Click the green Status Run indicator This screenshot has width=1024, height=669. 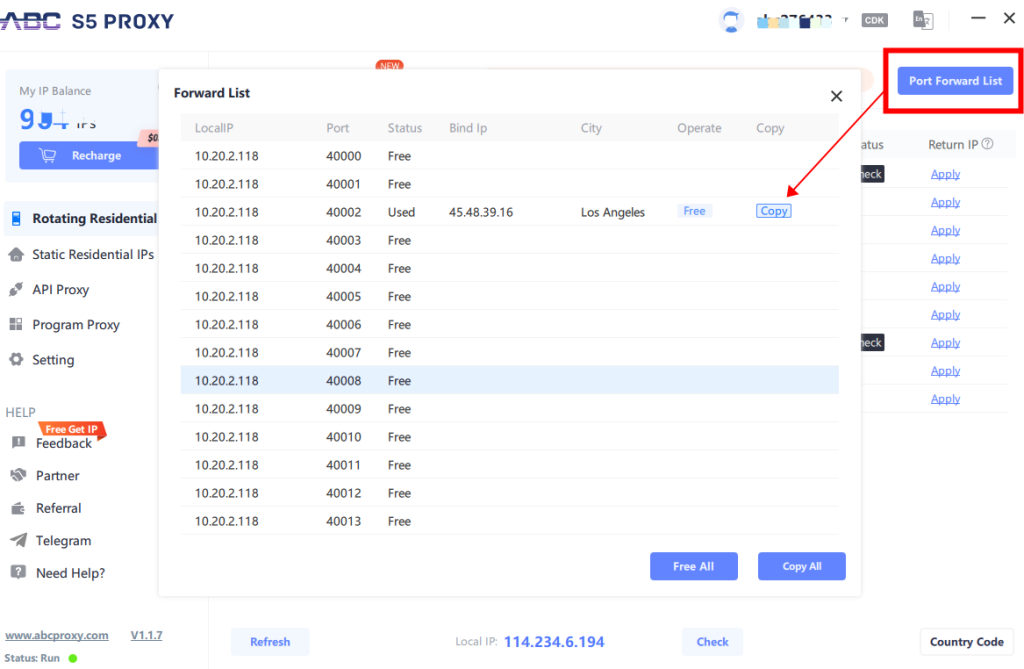click(x=73, y=658)
